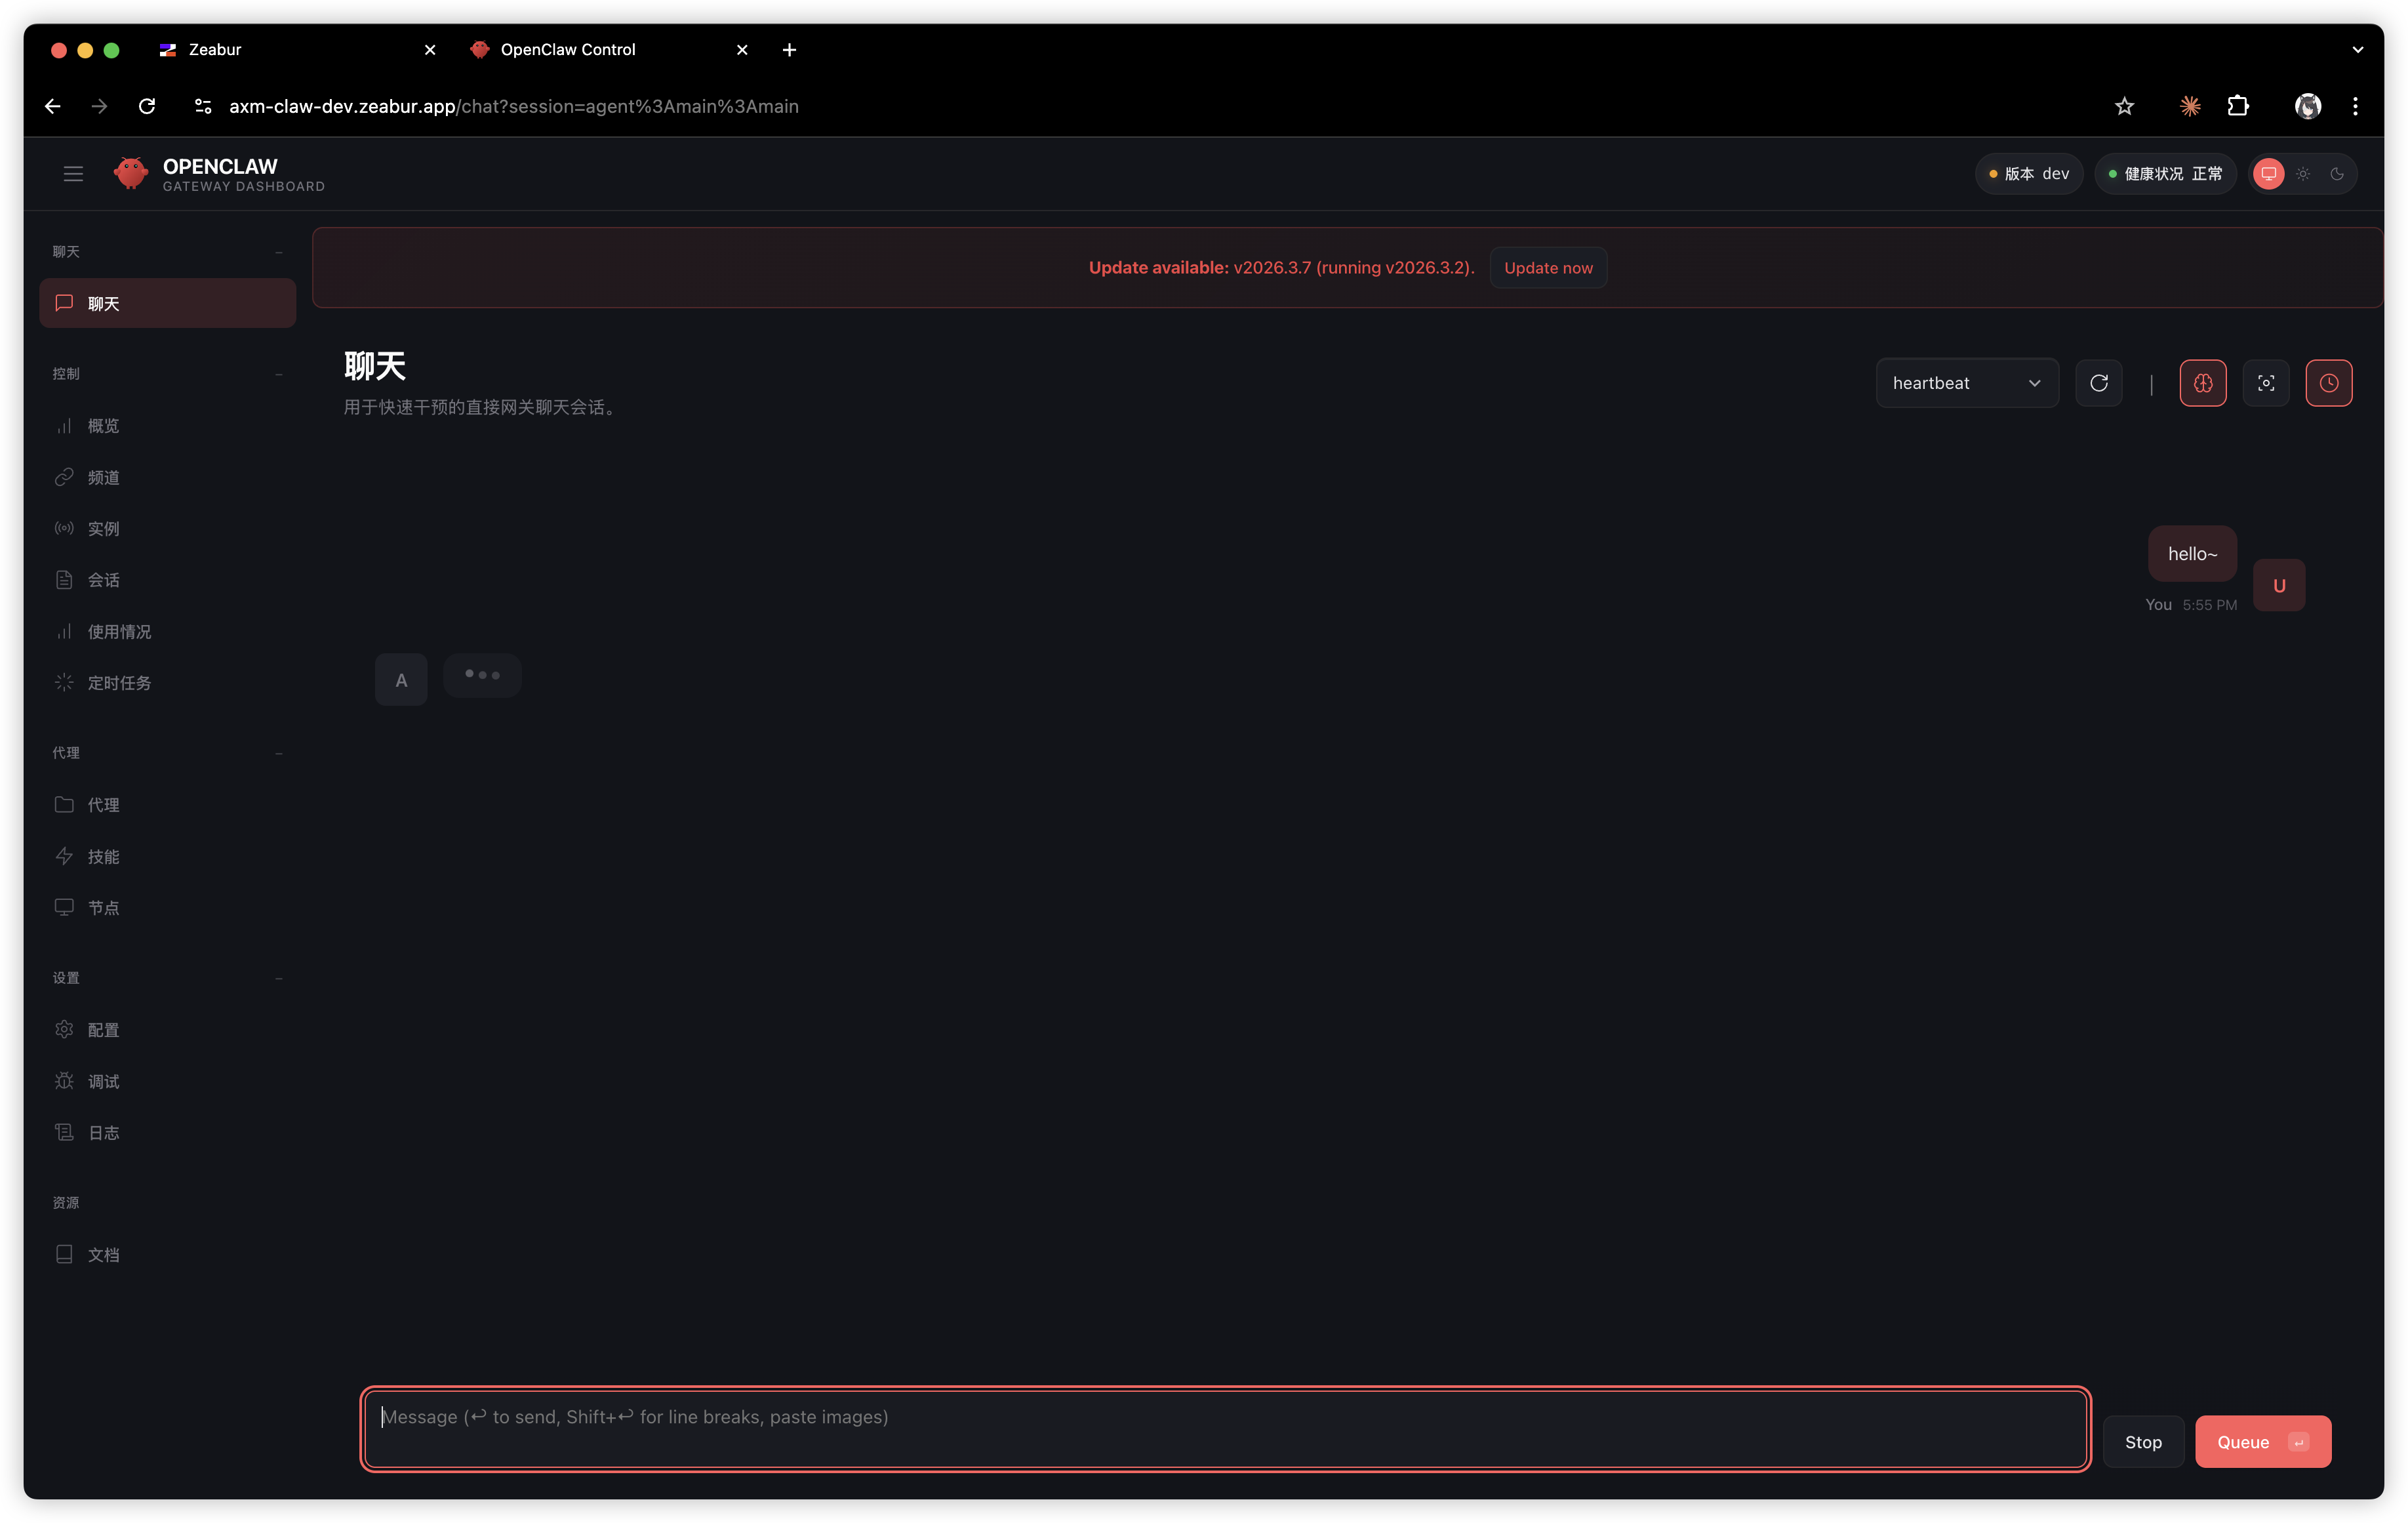Open 调试 bug icon item
The image size is (2408, 1523).
click(x=103, y=1081)
